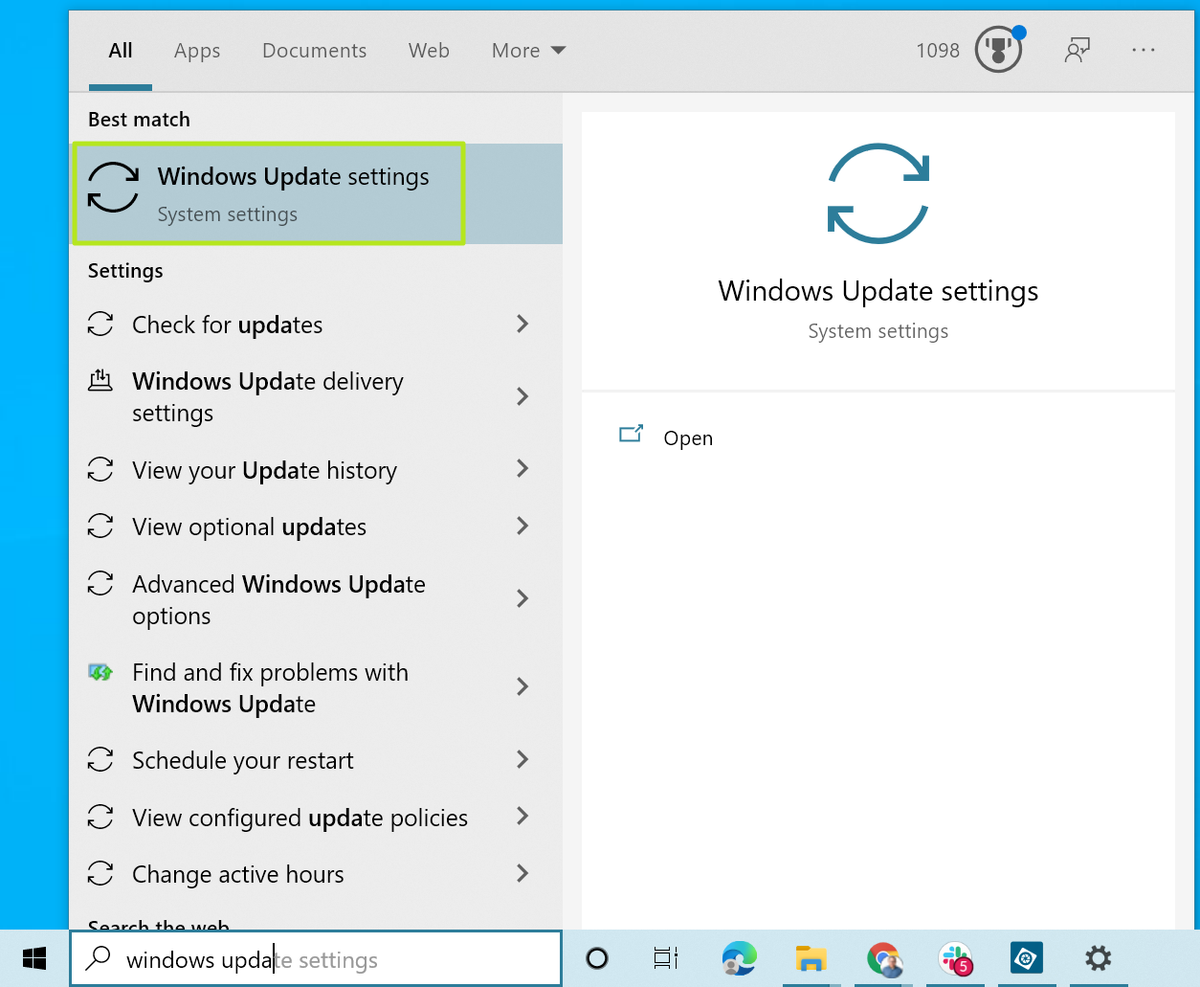Click the Microsoft Rewards trophy icon

[998, 50]
